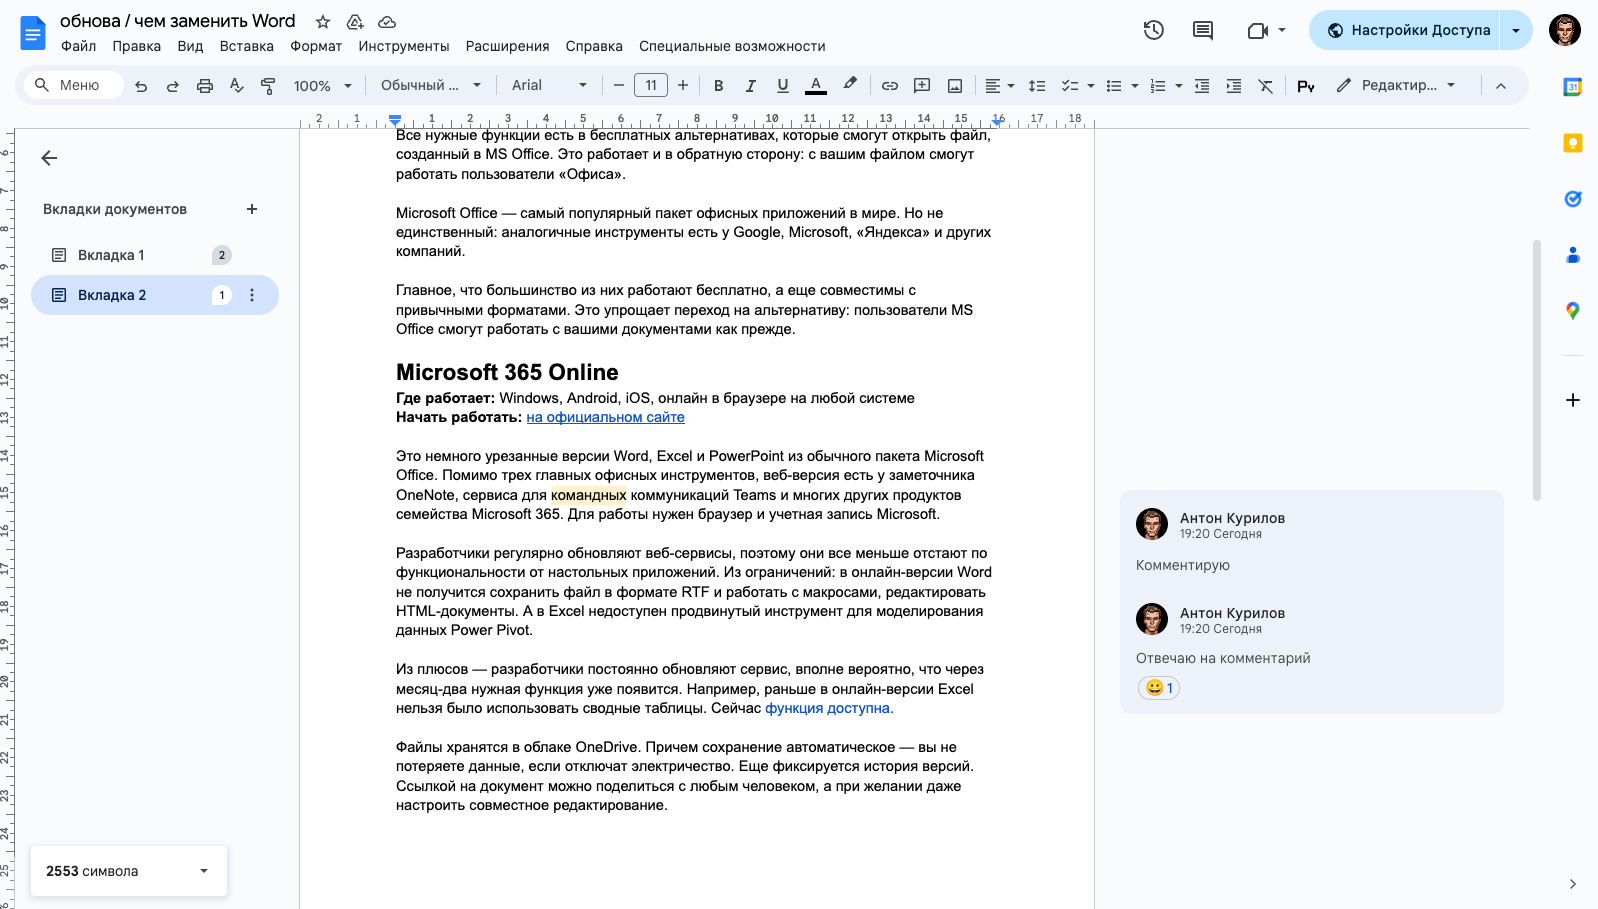The image size is (1598, 909).
Task: Move document to folder icon
Action: (355, 22)
